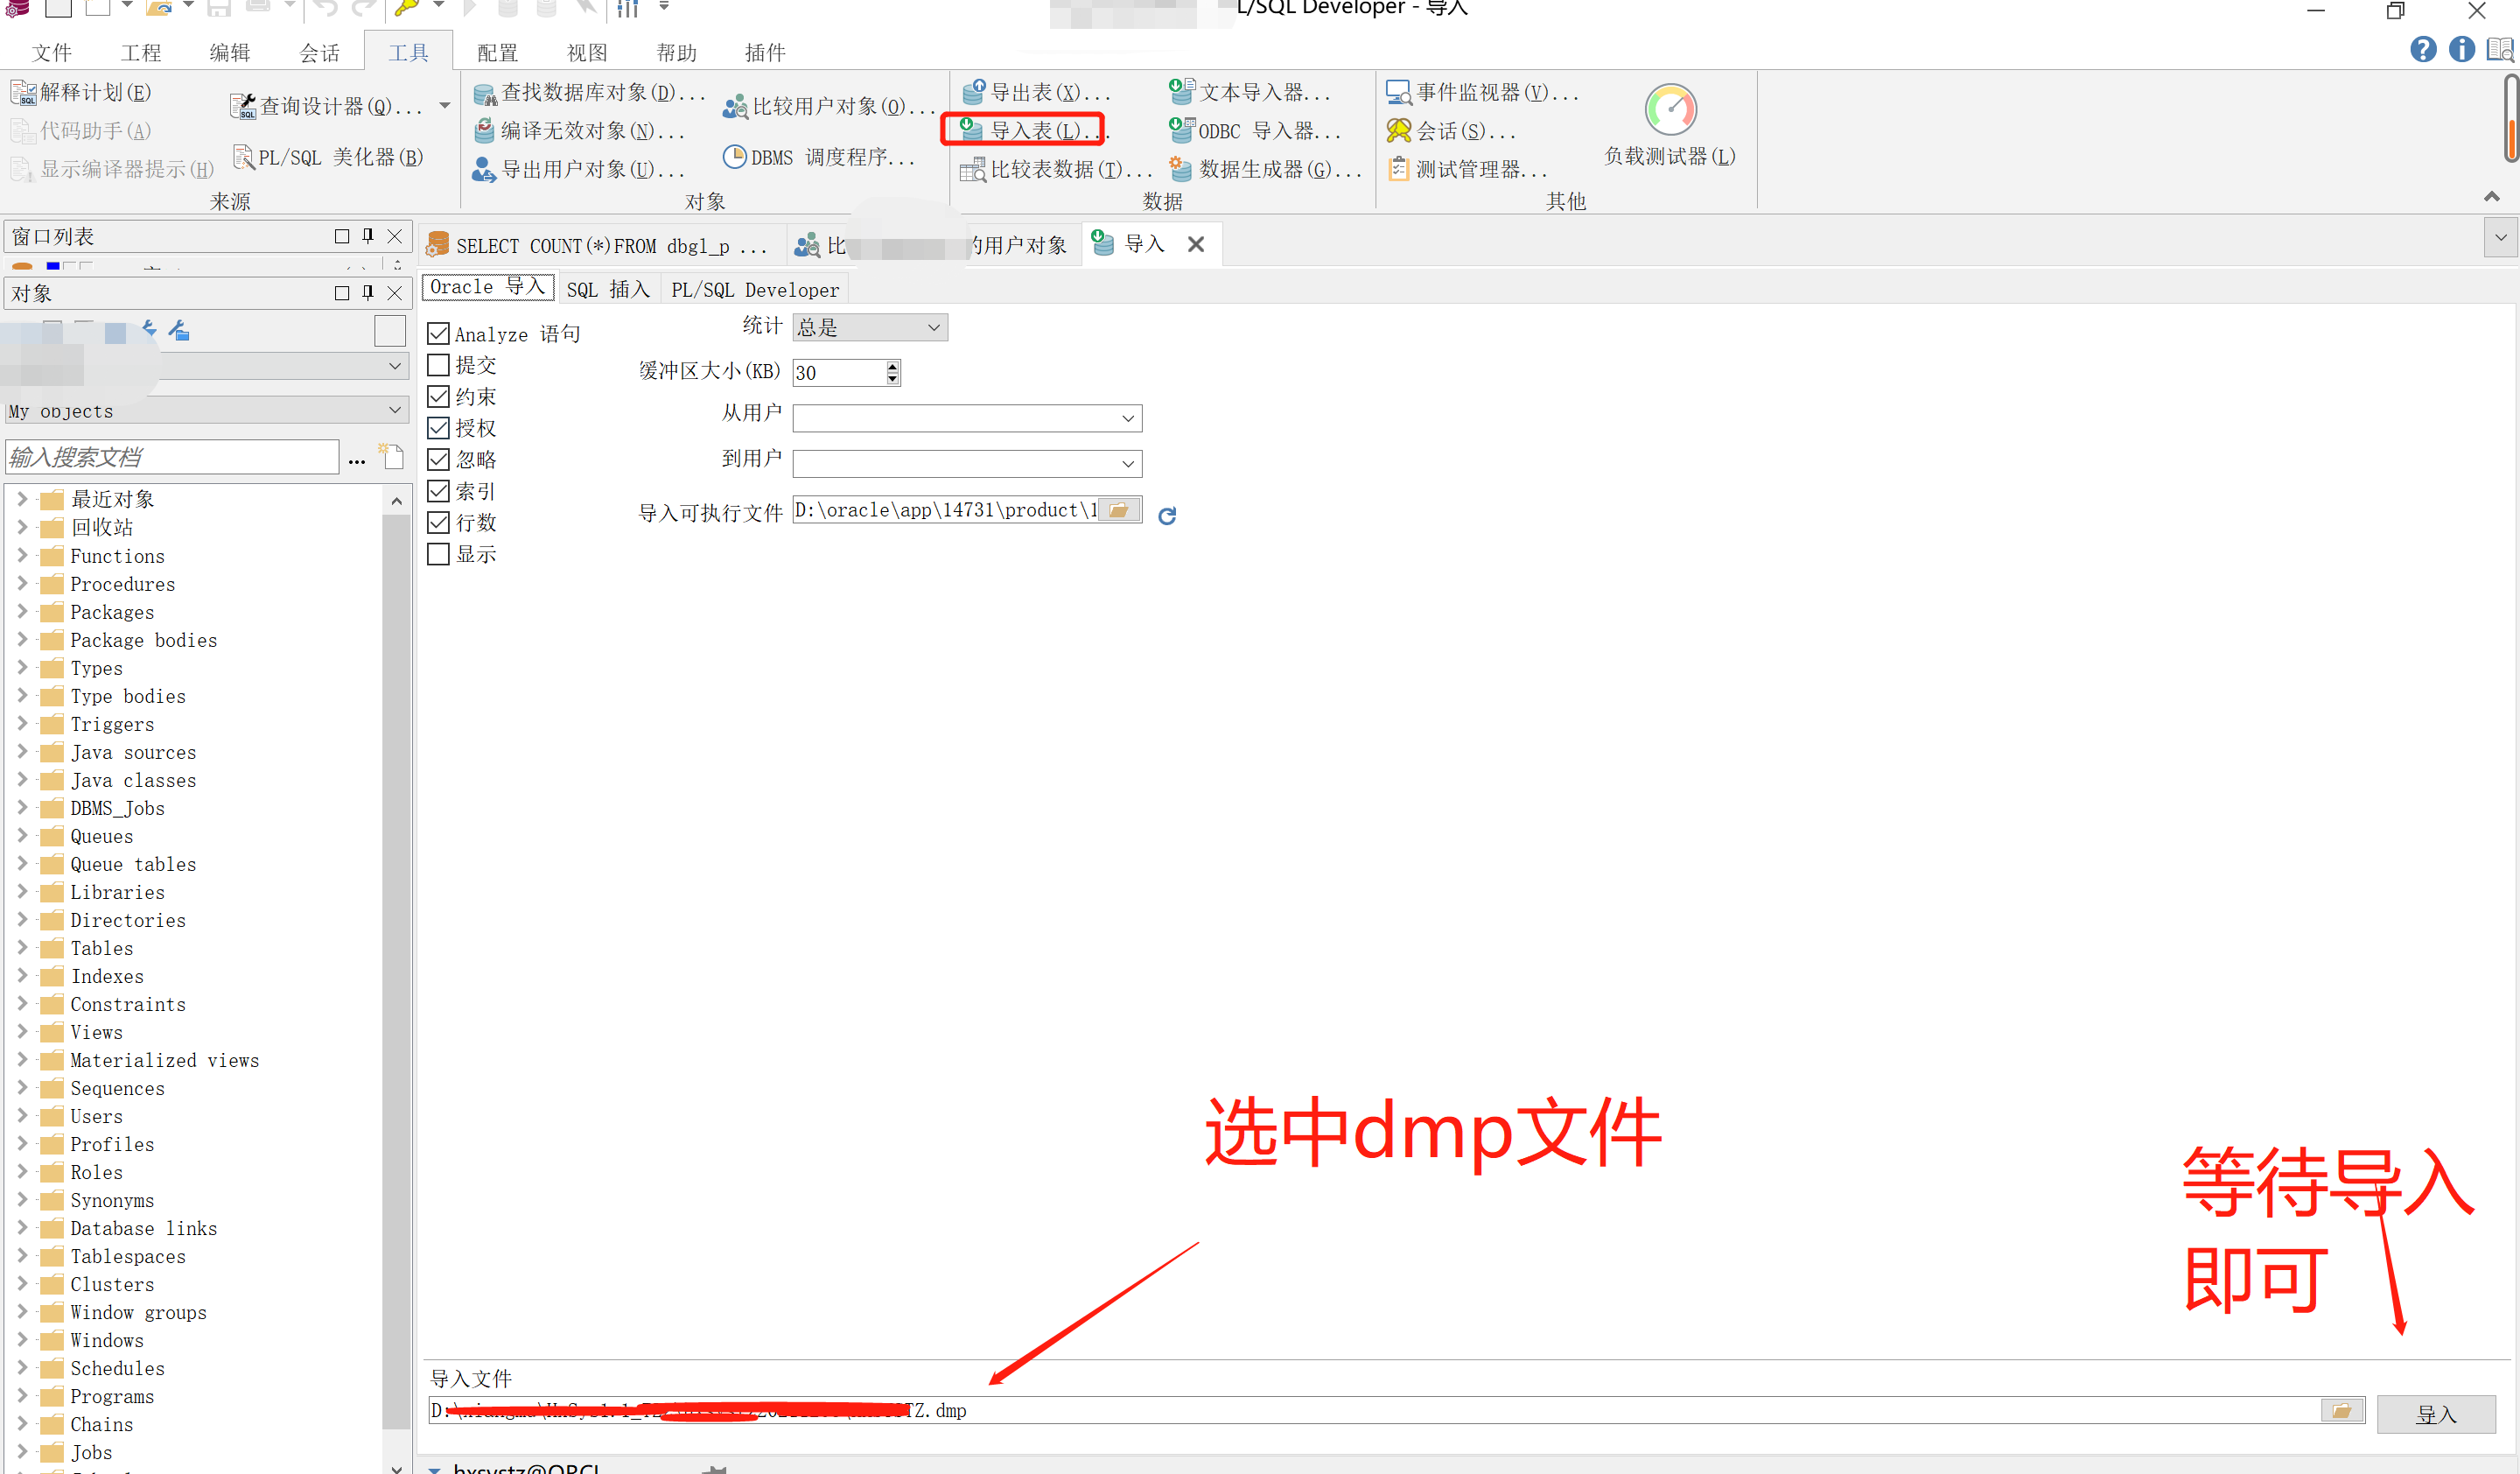Uncheck the 忽略 ignore checkbox
The image size is (2520, 1474).
(x=438, y=460)
